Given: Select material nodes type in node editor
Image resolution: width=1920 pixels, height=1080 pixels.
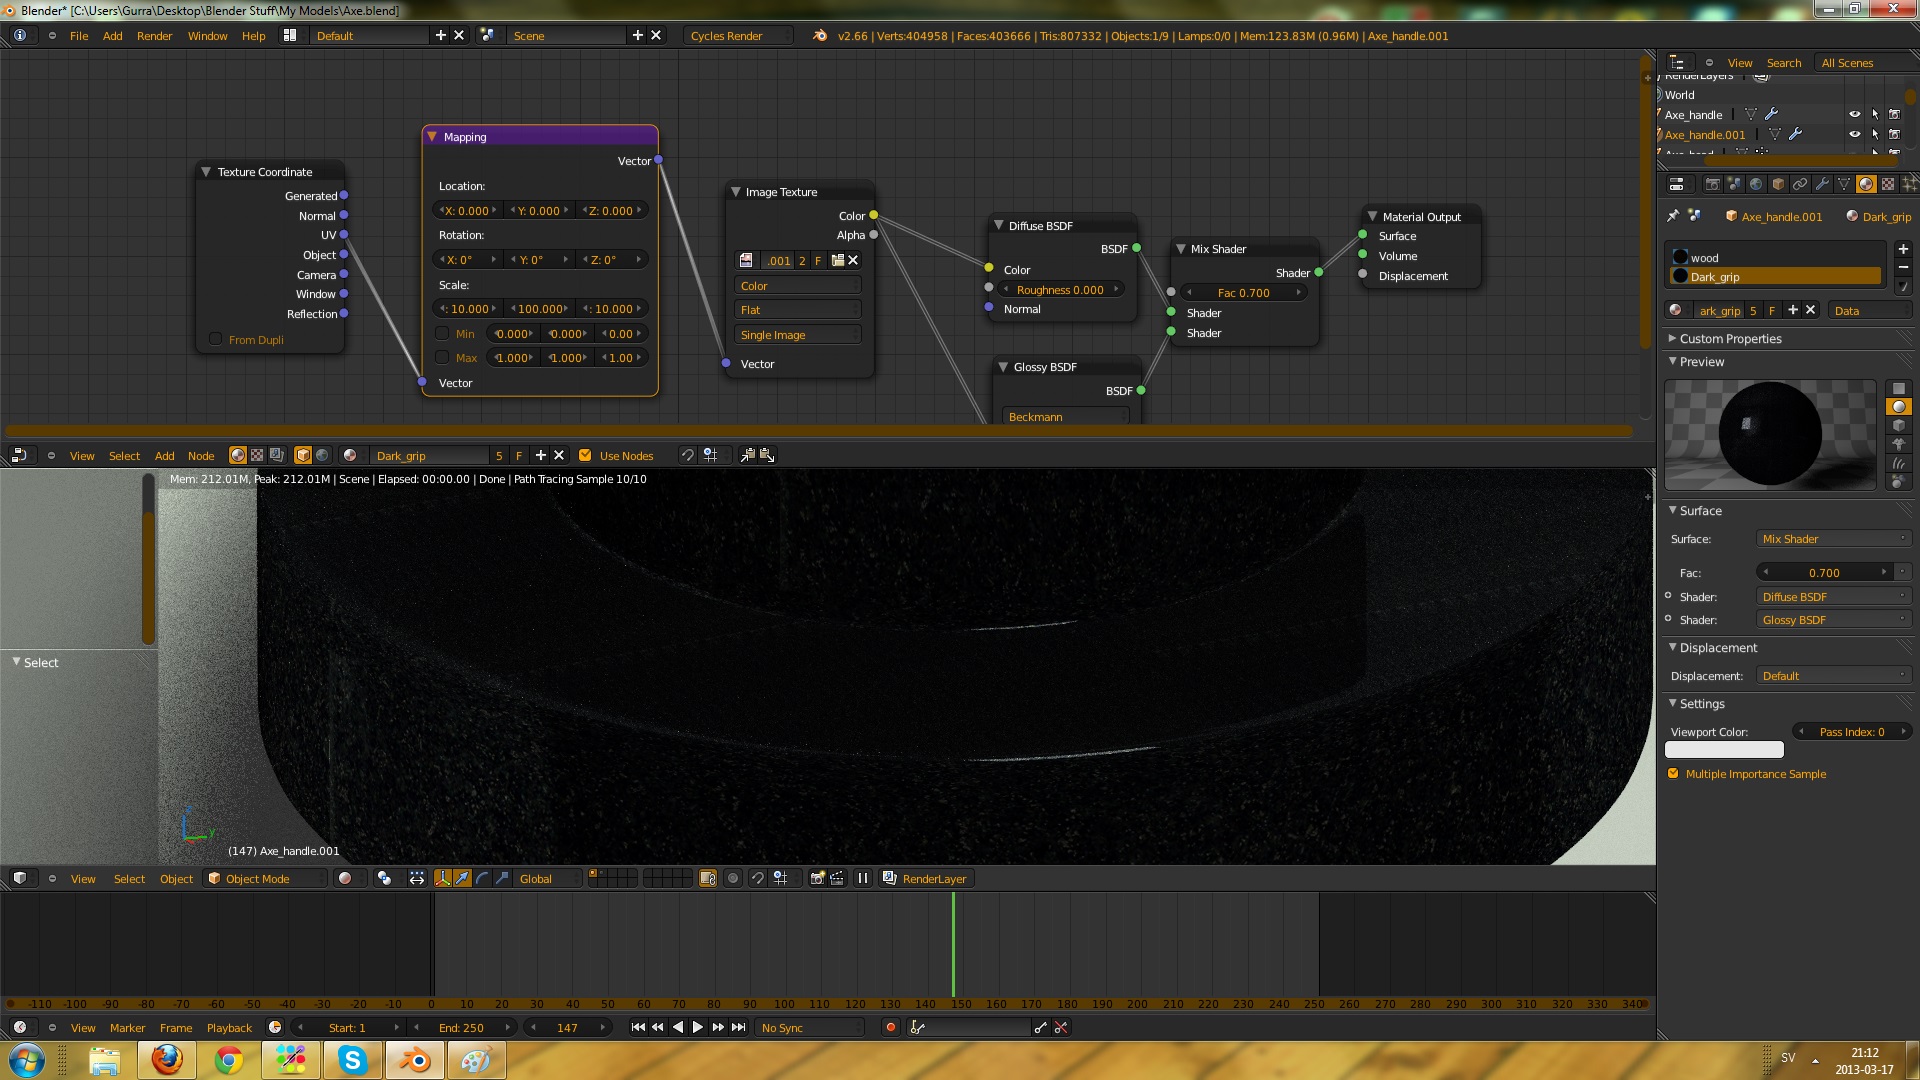Looking at the screenshot, I should click(x=238, y=455).
